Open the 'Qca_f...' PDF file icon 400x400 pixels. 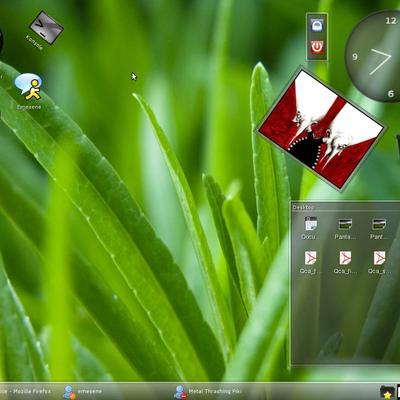click(311, 263)
